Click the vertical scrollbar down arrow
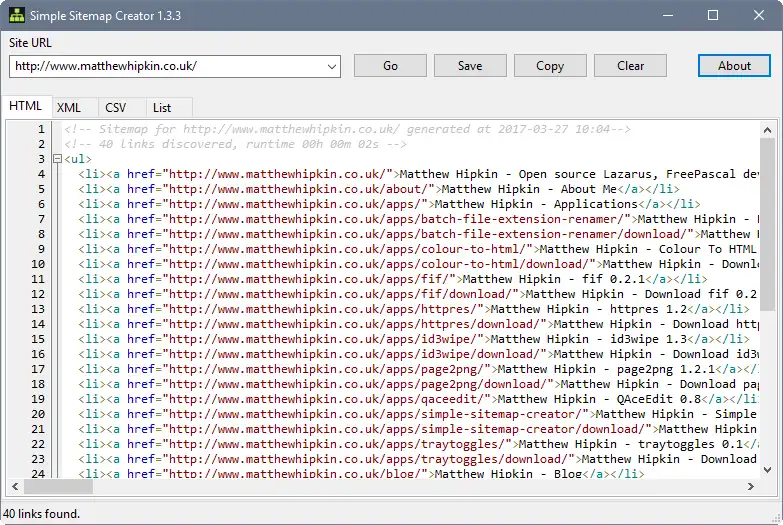 (x=768, y=470)
